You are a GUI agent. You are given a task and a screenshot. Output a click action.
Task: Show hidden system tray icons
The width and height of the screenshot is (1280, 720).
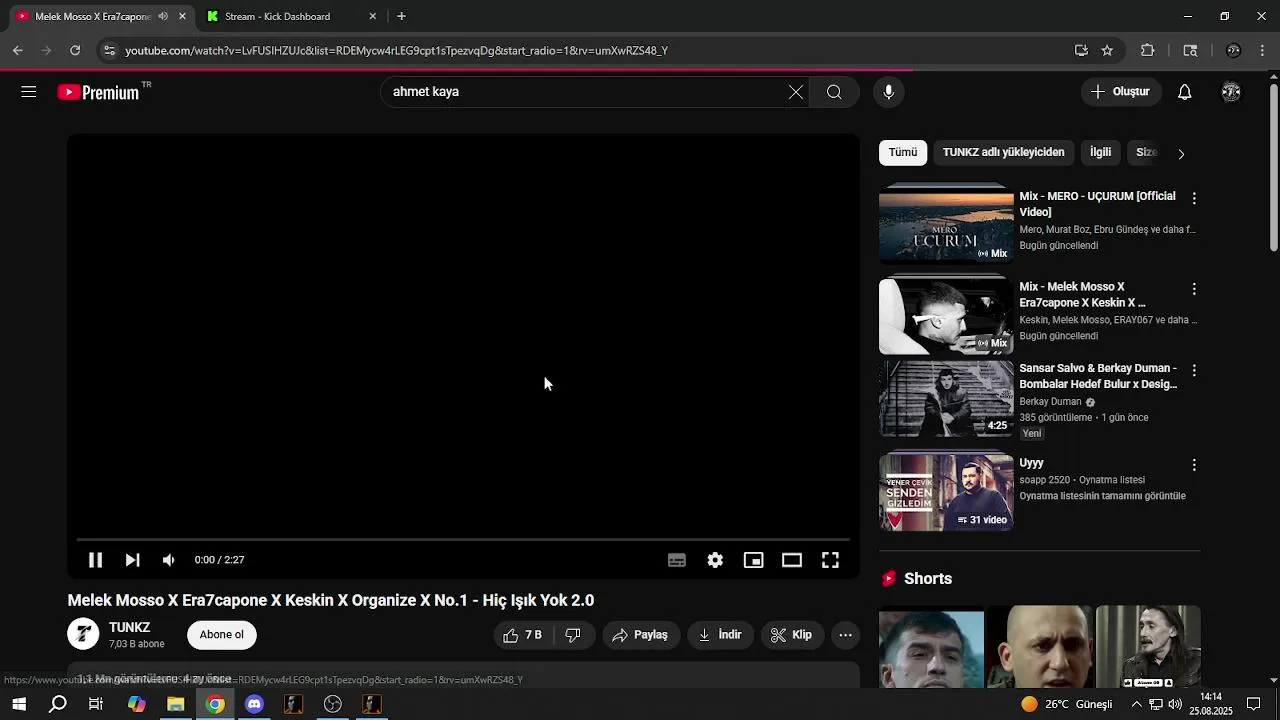(x=1136, y=704)
